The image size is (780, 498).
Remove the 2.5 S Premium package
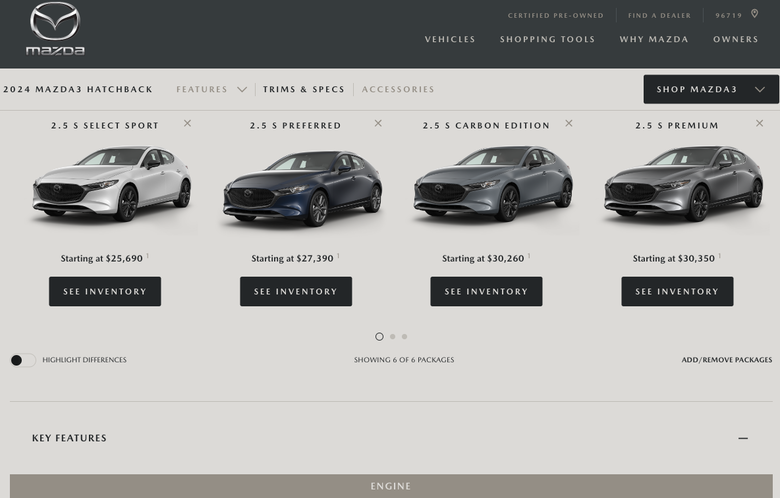(x=759, y=123)
